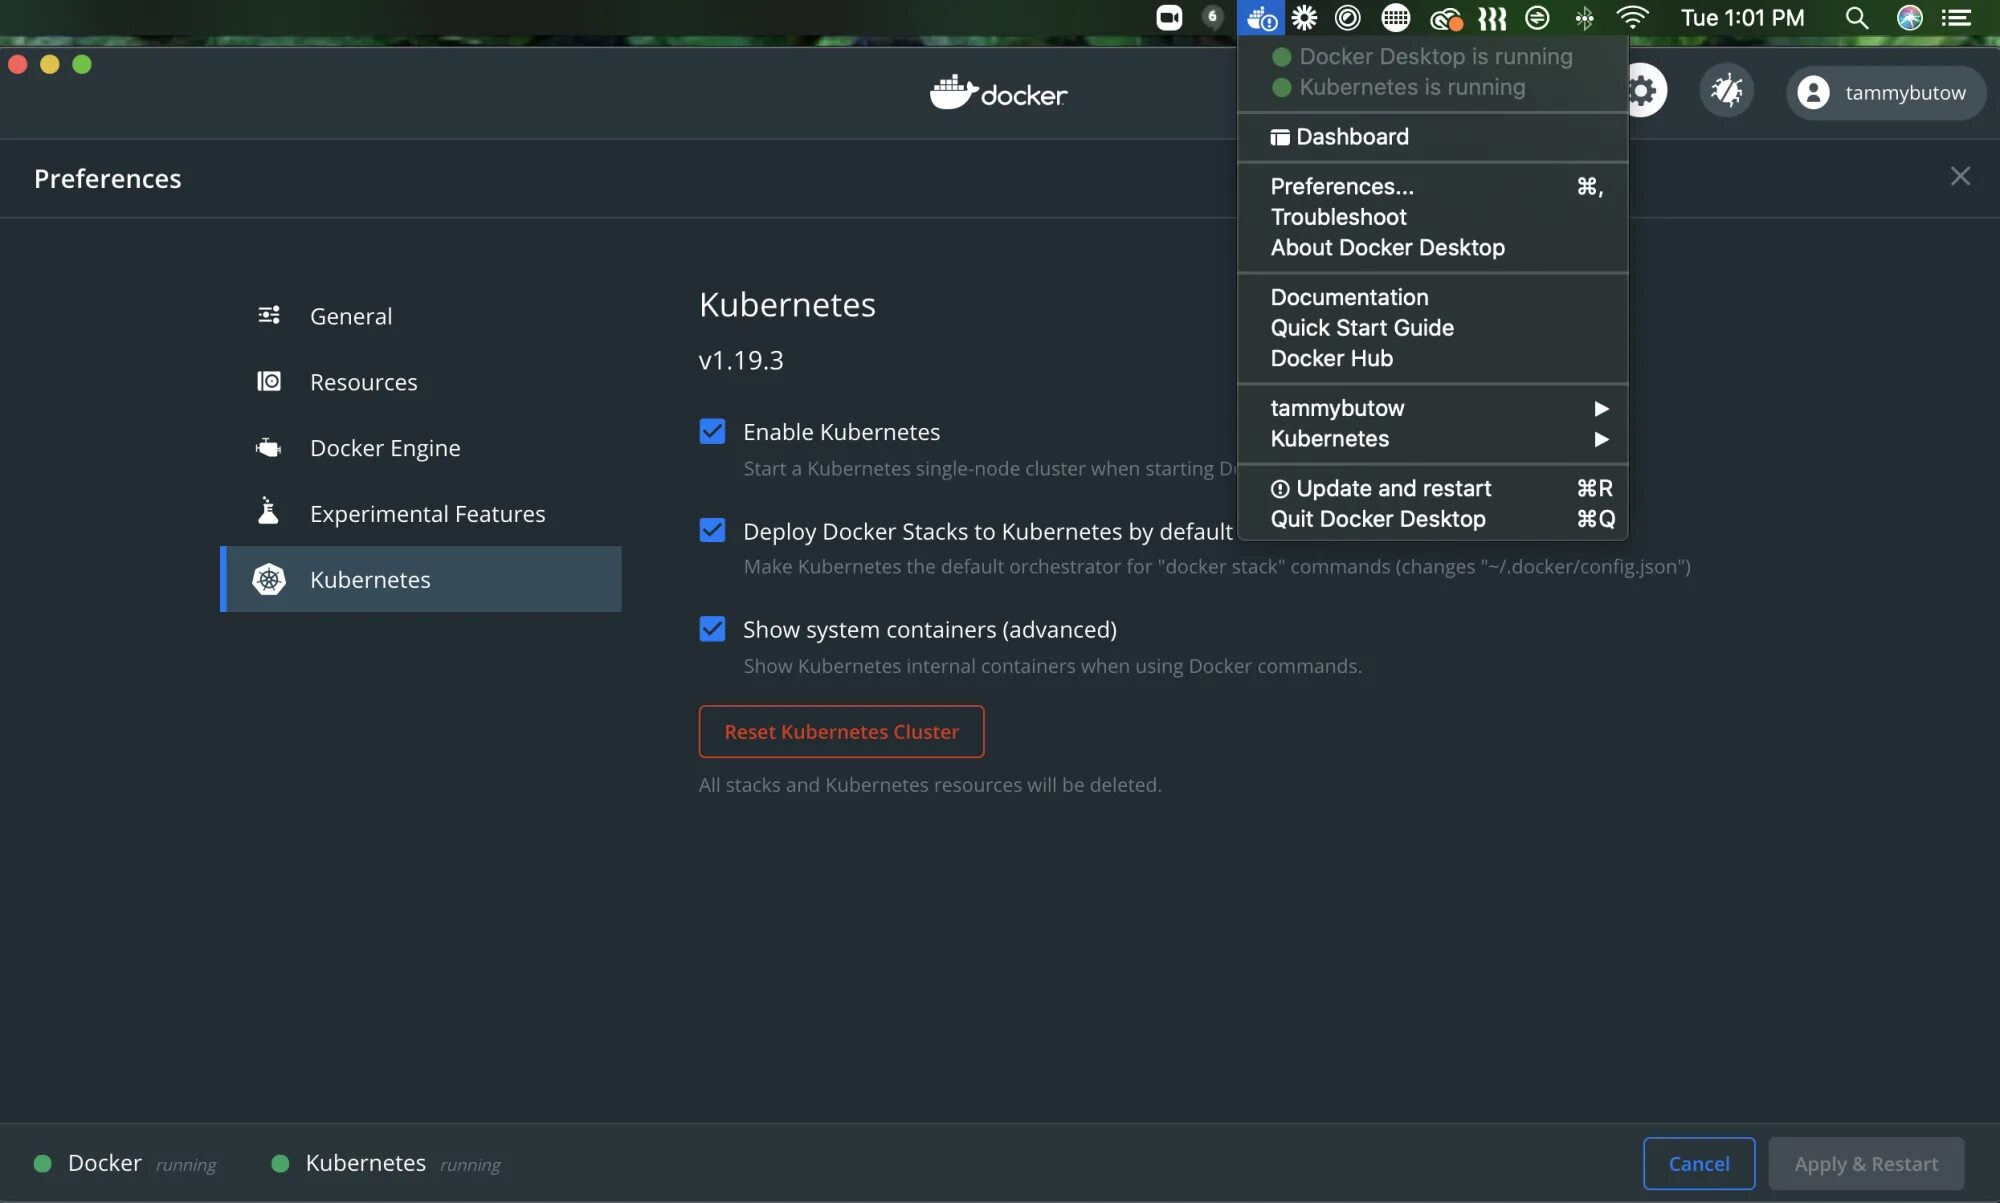Open Spotlight search magnifier icon
Viewport: 2000px width, 1203px height.
[1856, 18]
